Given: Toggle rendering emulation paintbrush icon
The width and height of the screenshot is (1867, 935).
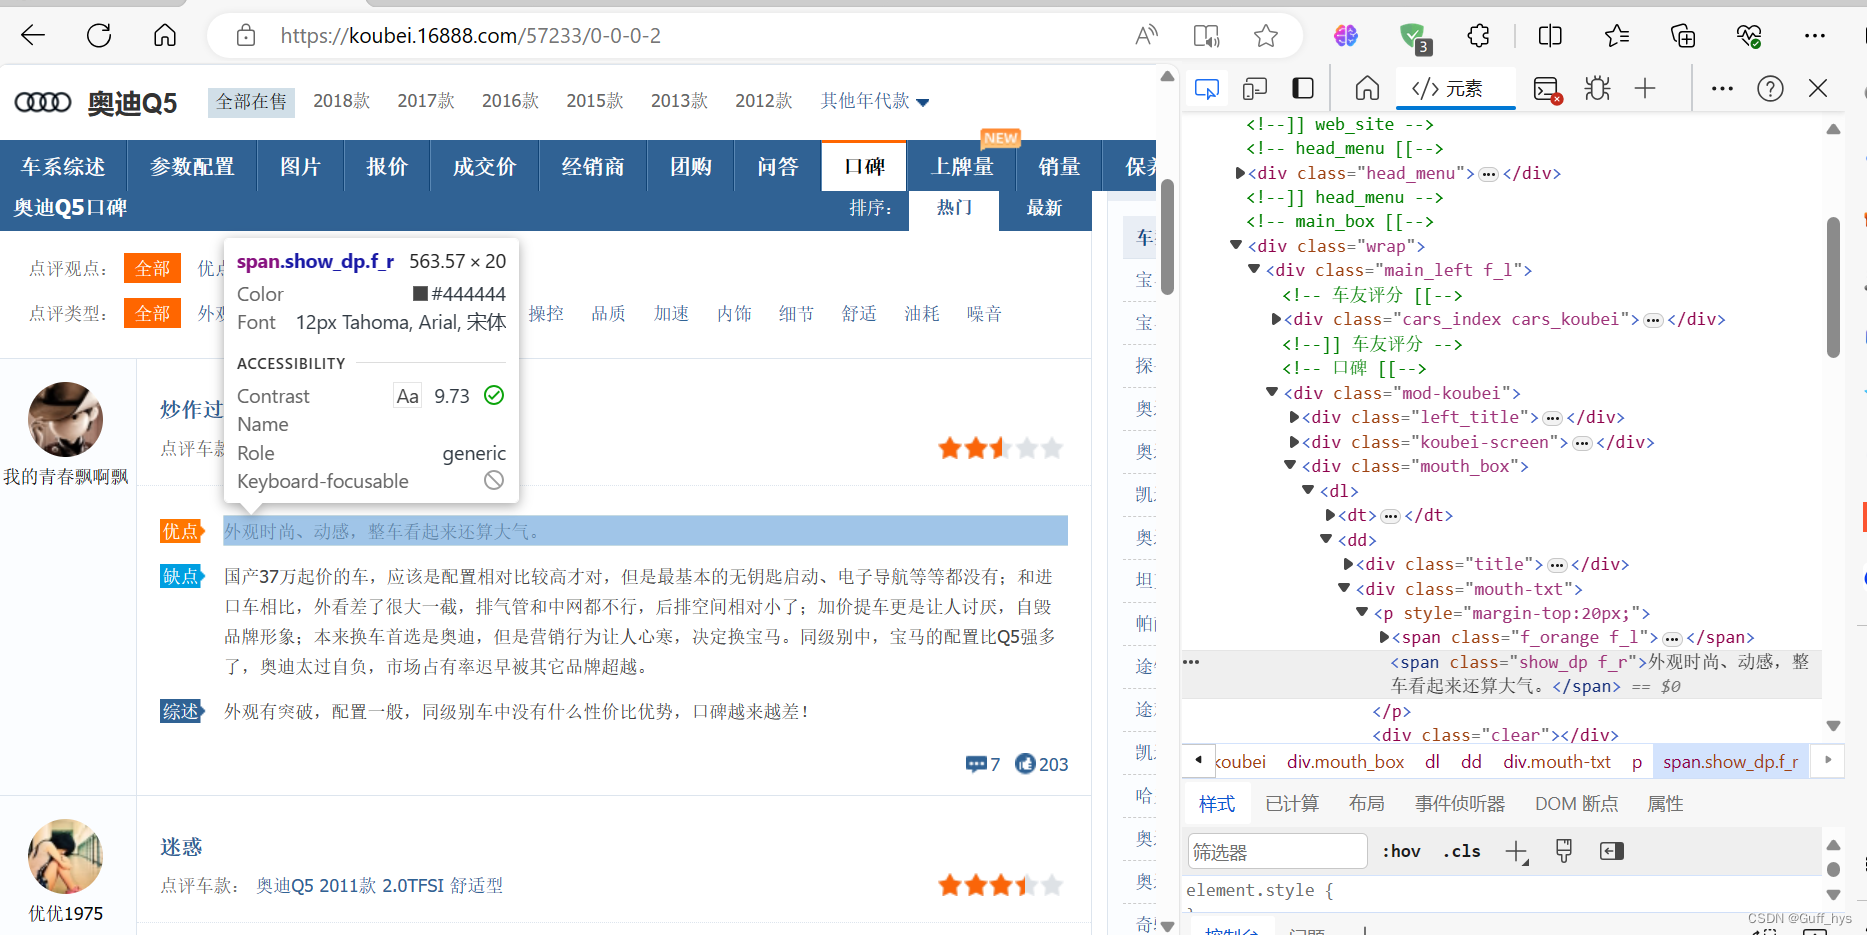Looking at the screenshot, I should click(x=1564, y=851).
